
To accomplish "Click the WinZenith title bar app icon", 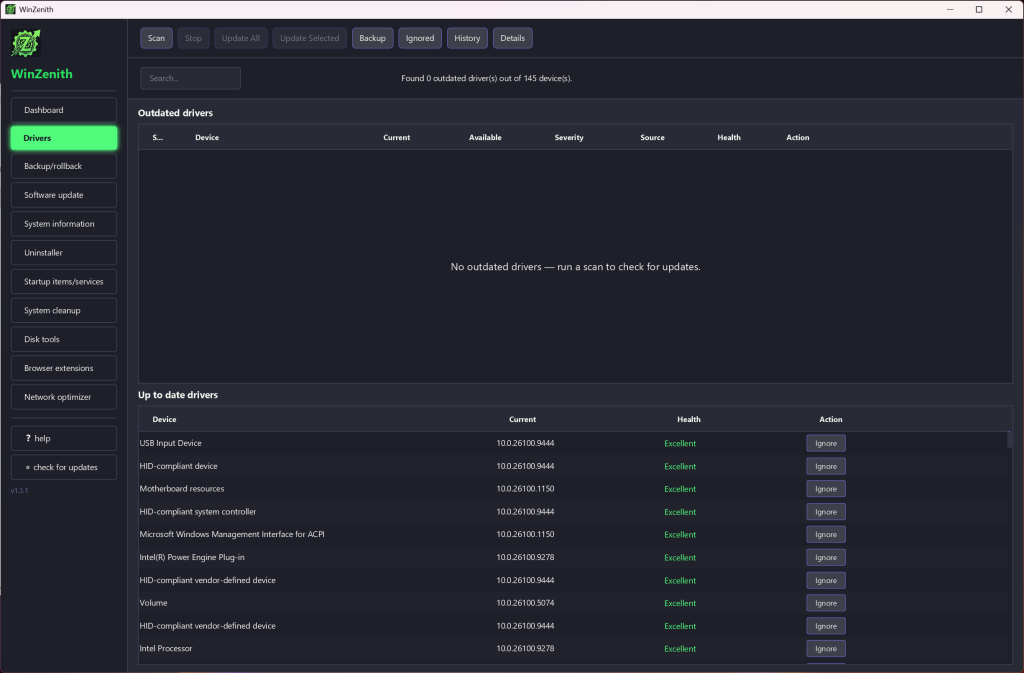I will pyautogui.click(x=10, y=9).
